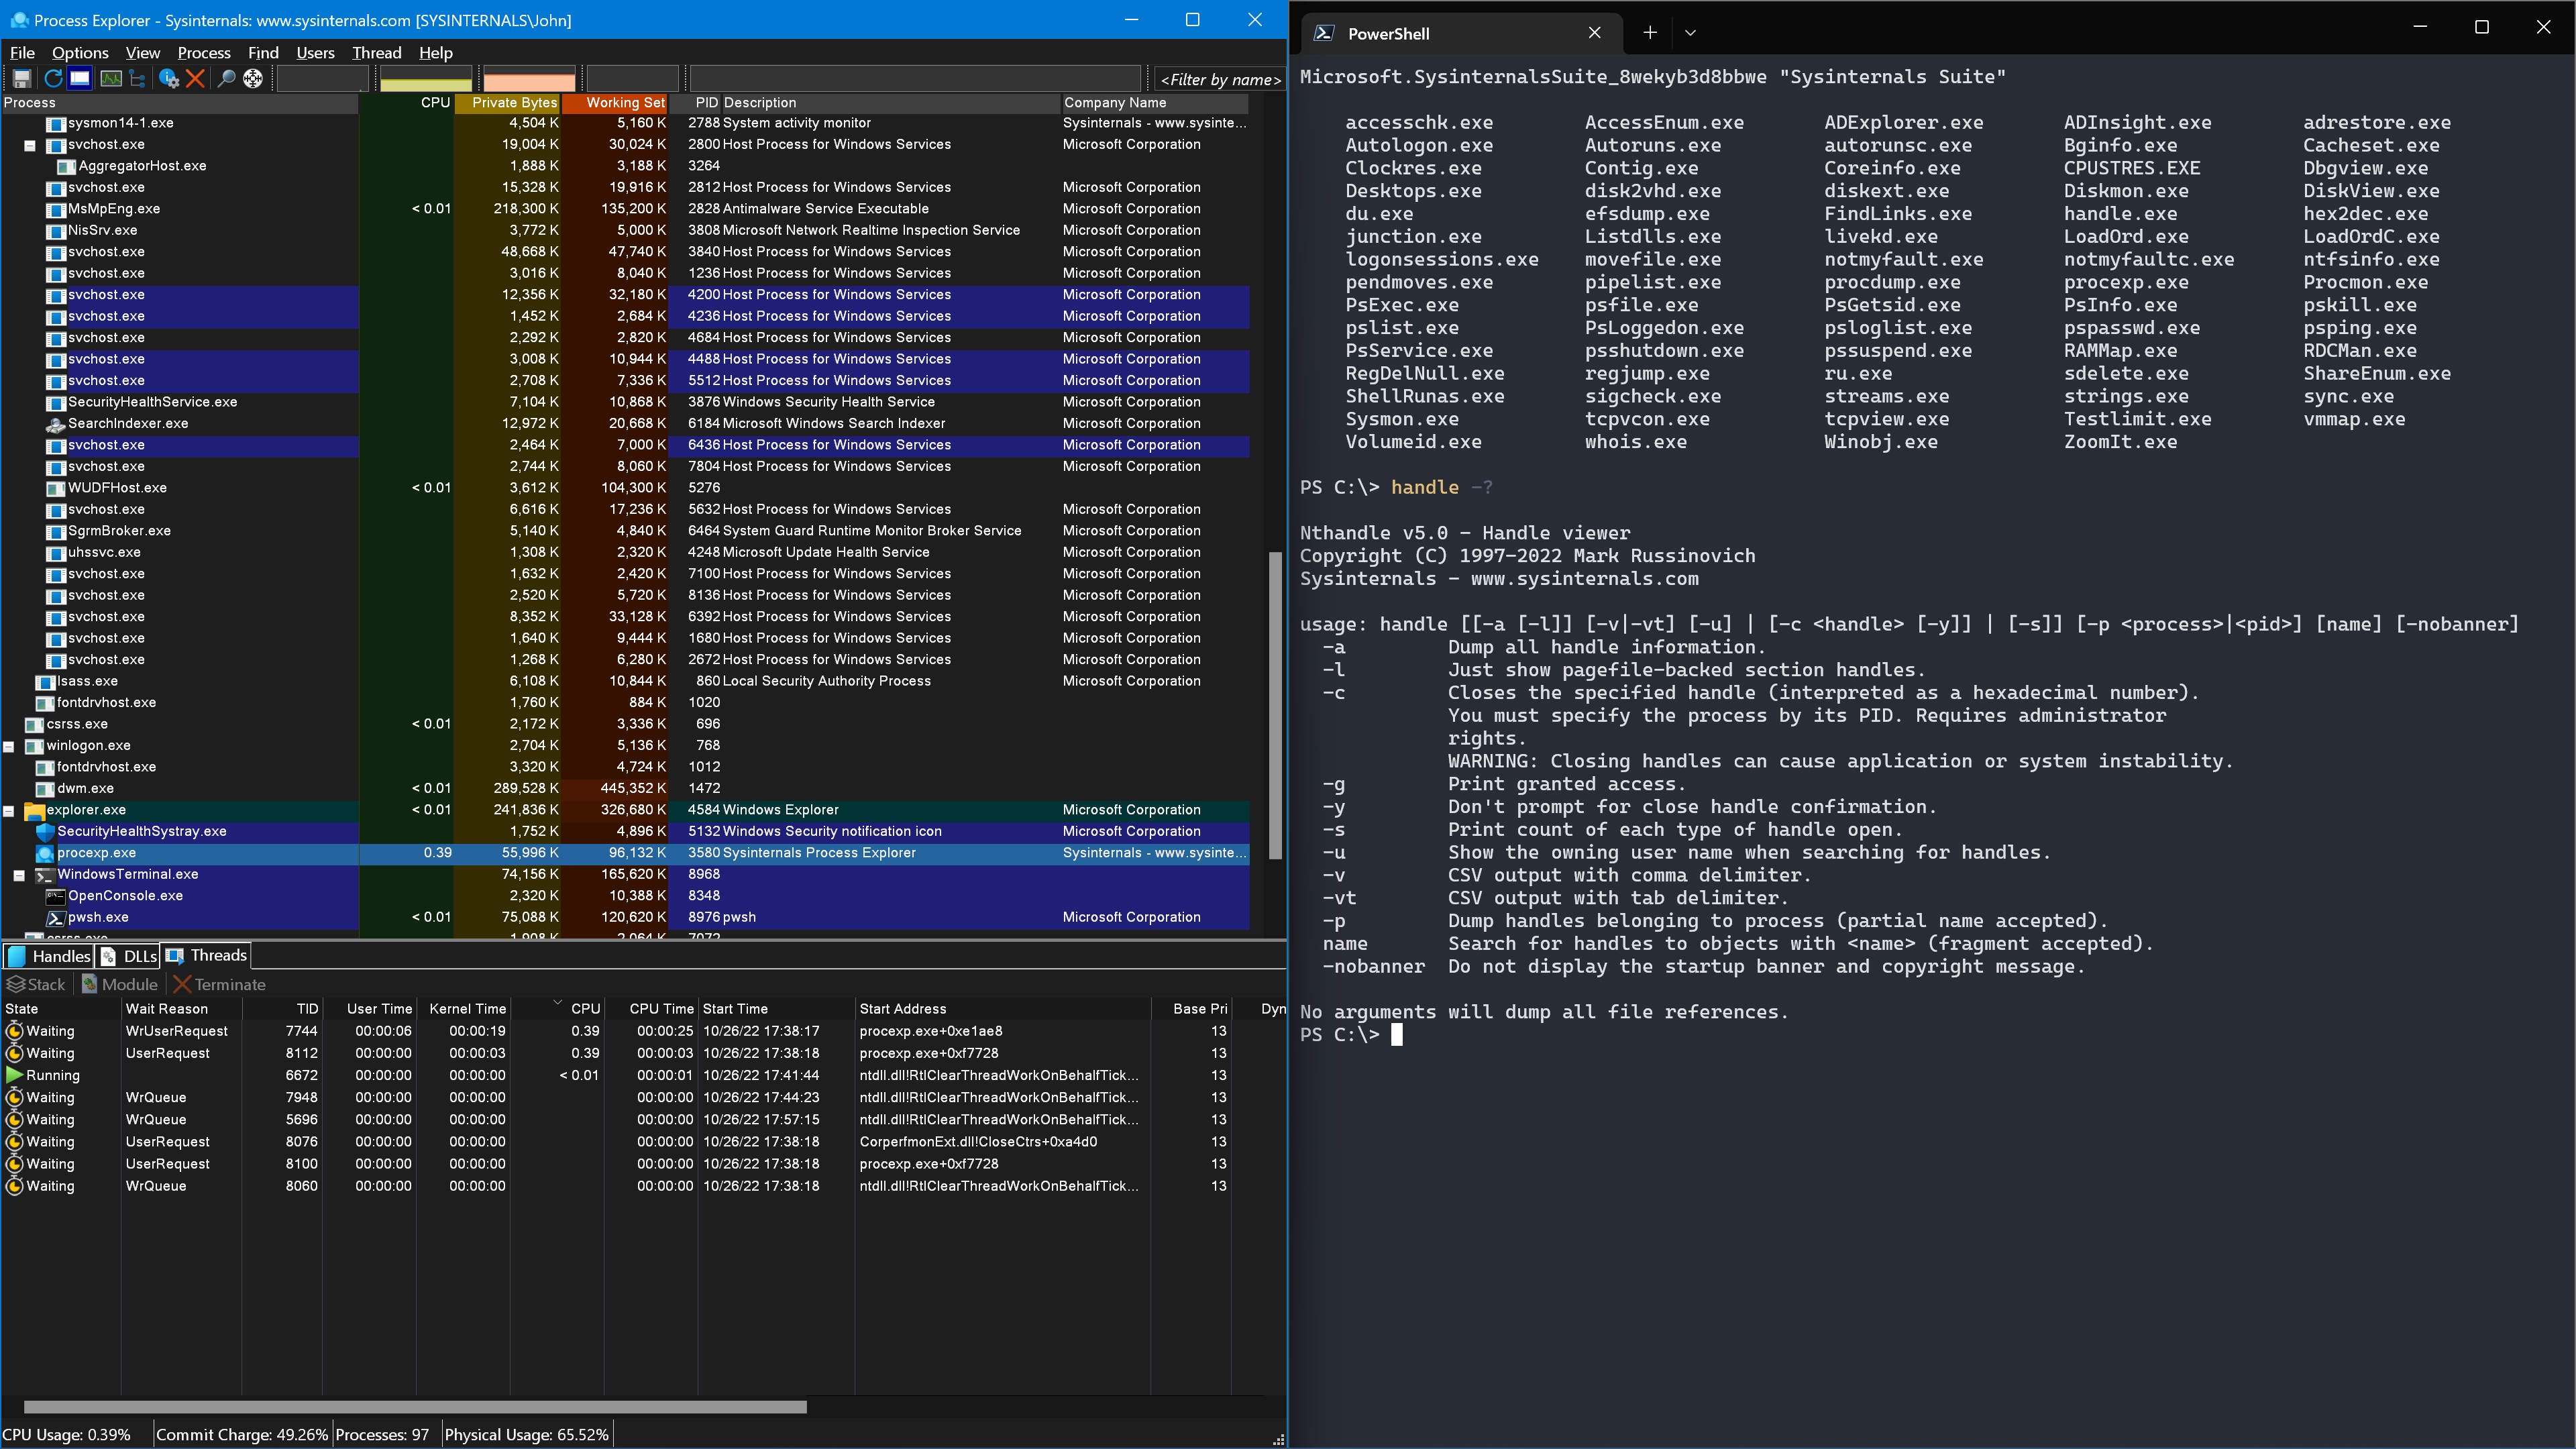Image resolution: width=2576 pixels, height=1449 pixels.
Task: Collapse the explorer.exe process tree node
Action: tap(8, 810)
